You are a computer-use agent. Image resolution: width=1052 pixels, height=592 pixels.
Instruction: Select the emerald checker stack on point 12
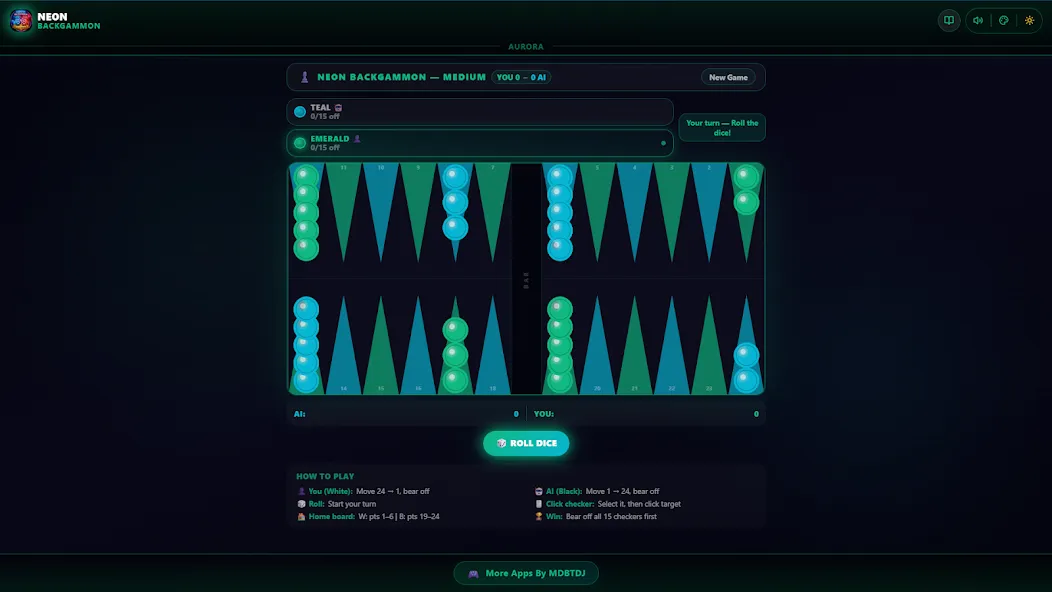(x=306, y=212)
